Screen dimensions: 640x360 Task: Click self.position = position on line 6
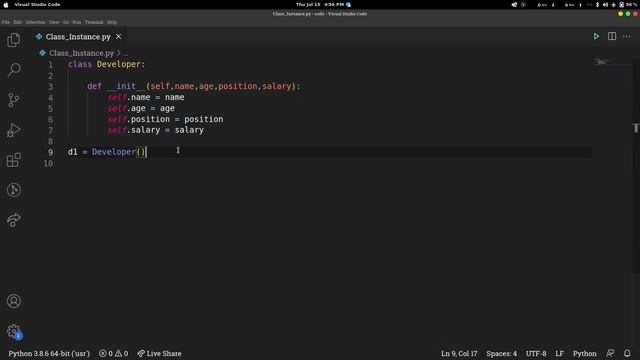165,119
